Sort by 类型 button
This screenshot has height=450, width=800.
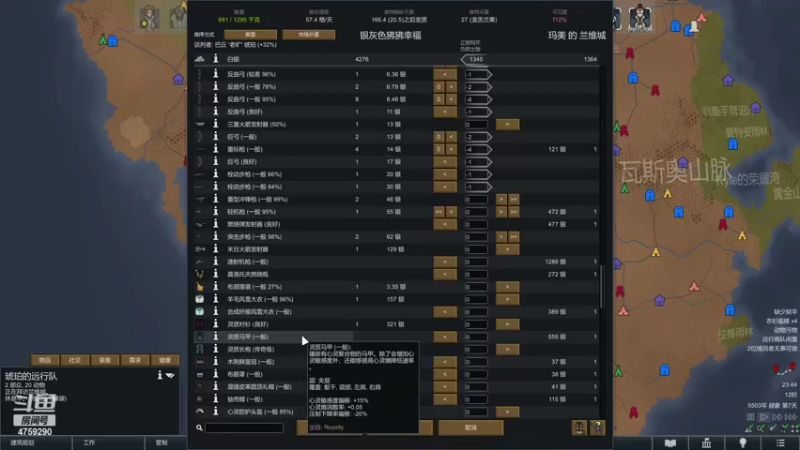point(250,34)
